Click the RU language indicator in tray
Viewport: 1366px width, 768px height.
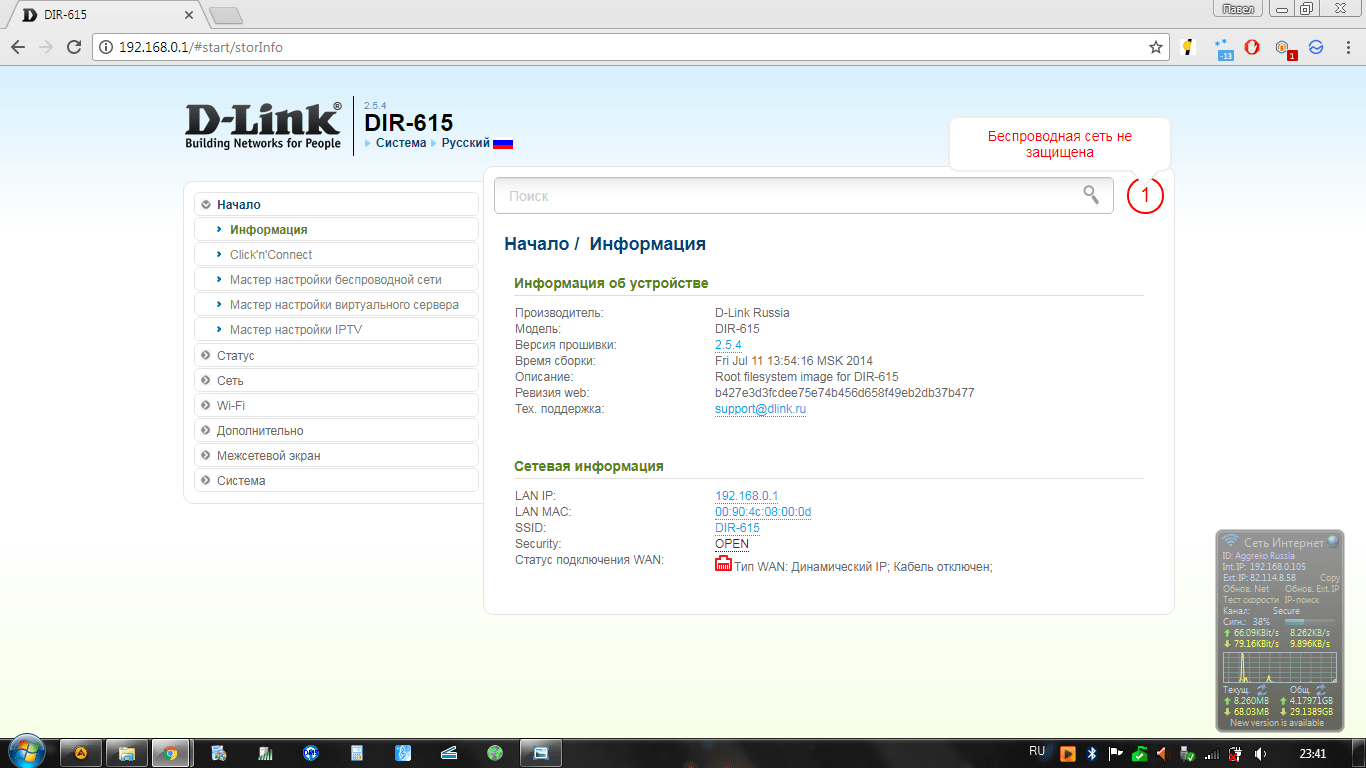[x=1037, y=751]
